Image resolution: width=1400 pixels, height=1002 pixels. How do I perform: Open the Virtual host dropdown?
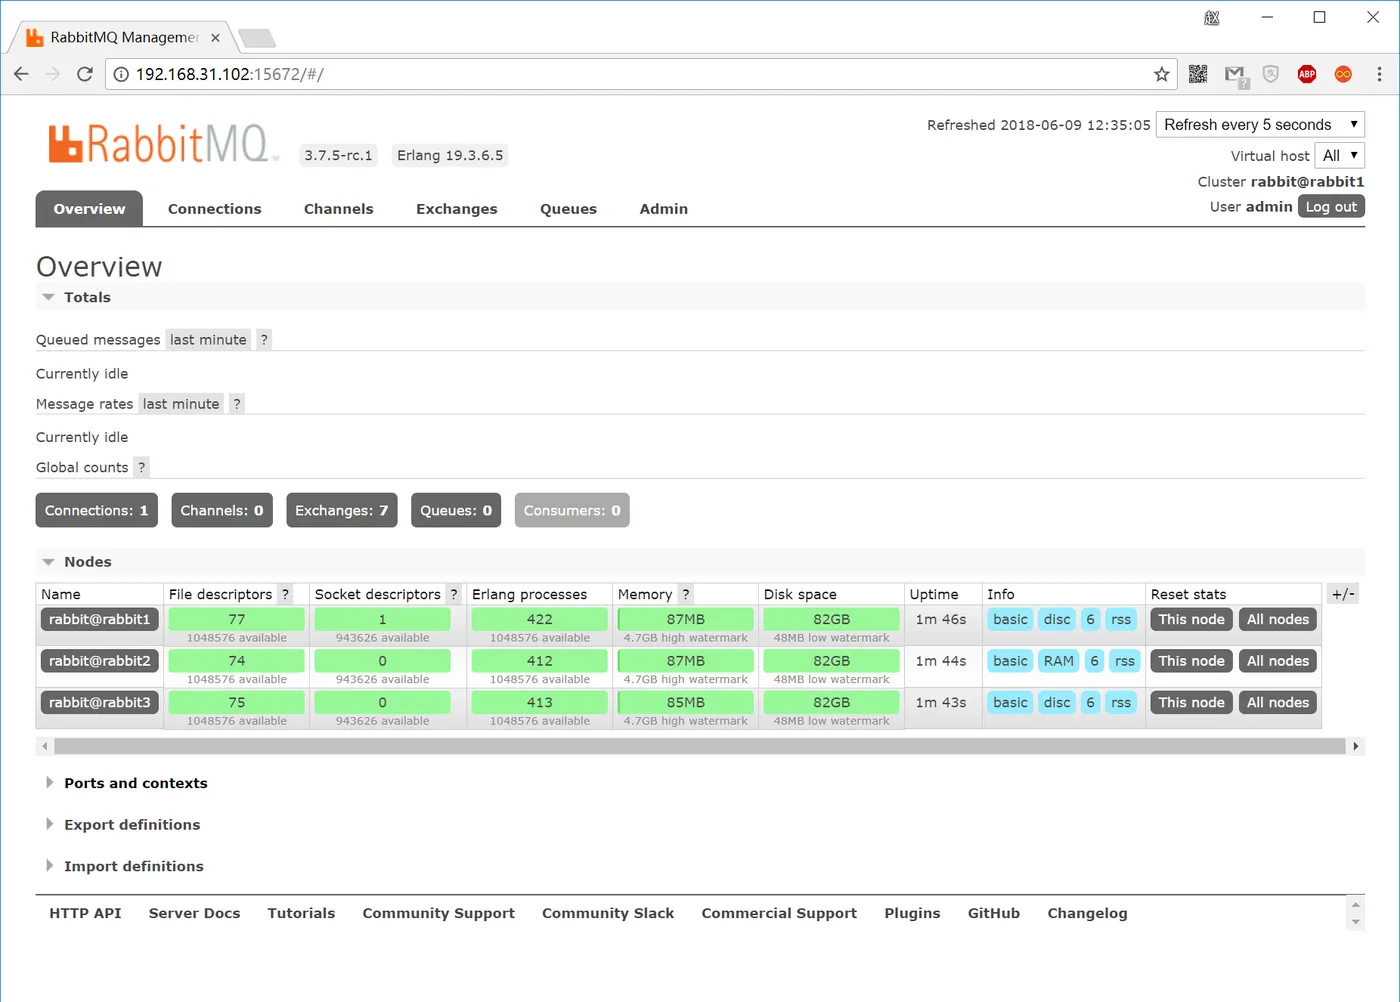[1339, 156]
